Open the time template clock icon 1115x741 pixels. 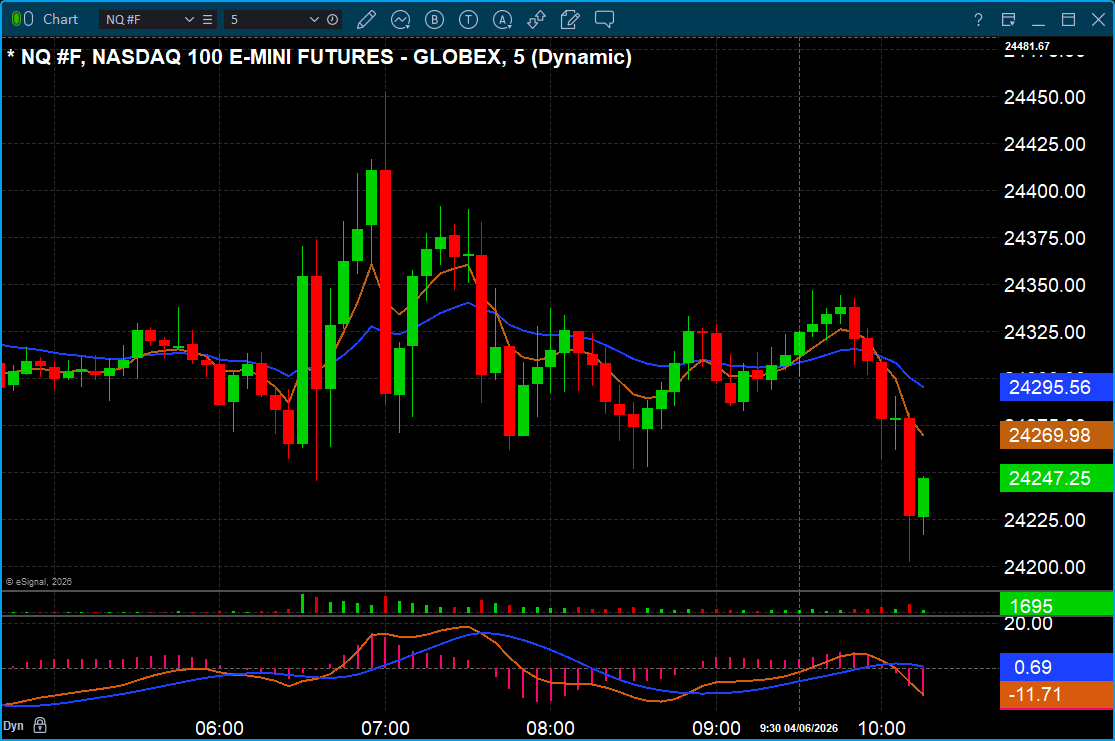(332, 20)
